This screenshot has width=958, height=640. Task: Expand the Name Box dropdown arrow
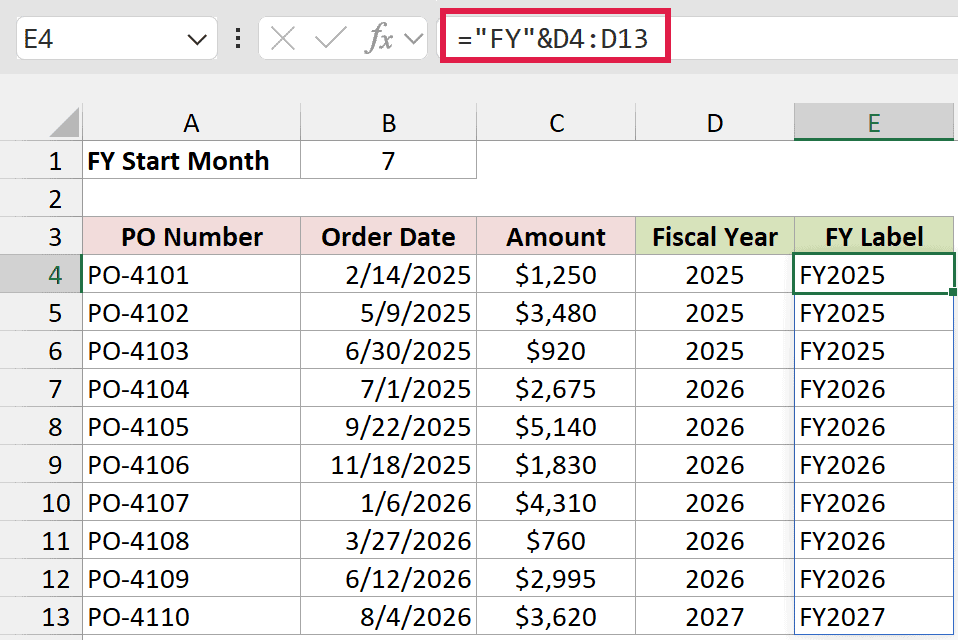pos(197,40)
